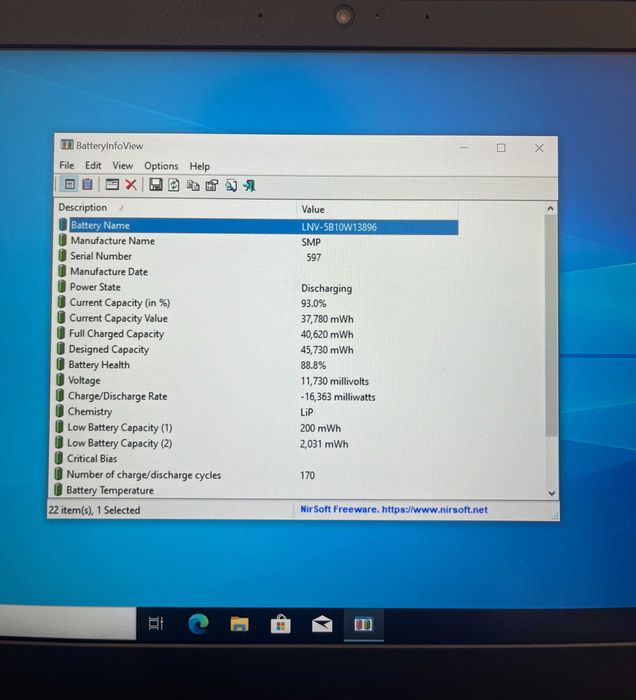Select the Current Capacity Value row
The height and width of the screenshot is (700, 636).
[257, 319]
